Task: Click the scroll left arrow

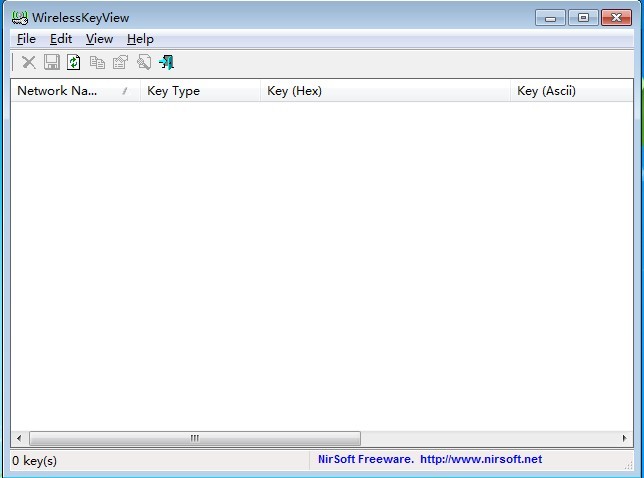Action: point(19,438)
